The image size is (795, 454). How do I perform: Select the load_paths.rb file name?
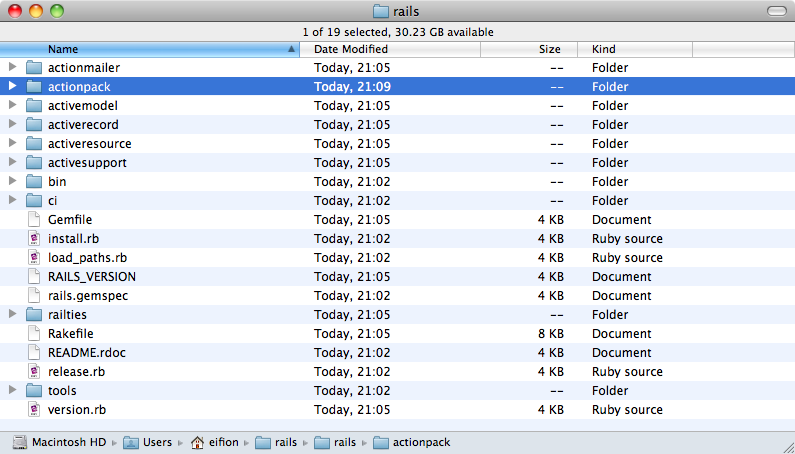[x=87, y=258]
